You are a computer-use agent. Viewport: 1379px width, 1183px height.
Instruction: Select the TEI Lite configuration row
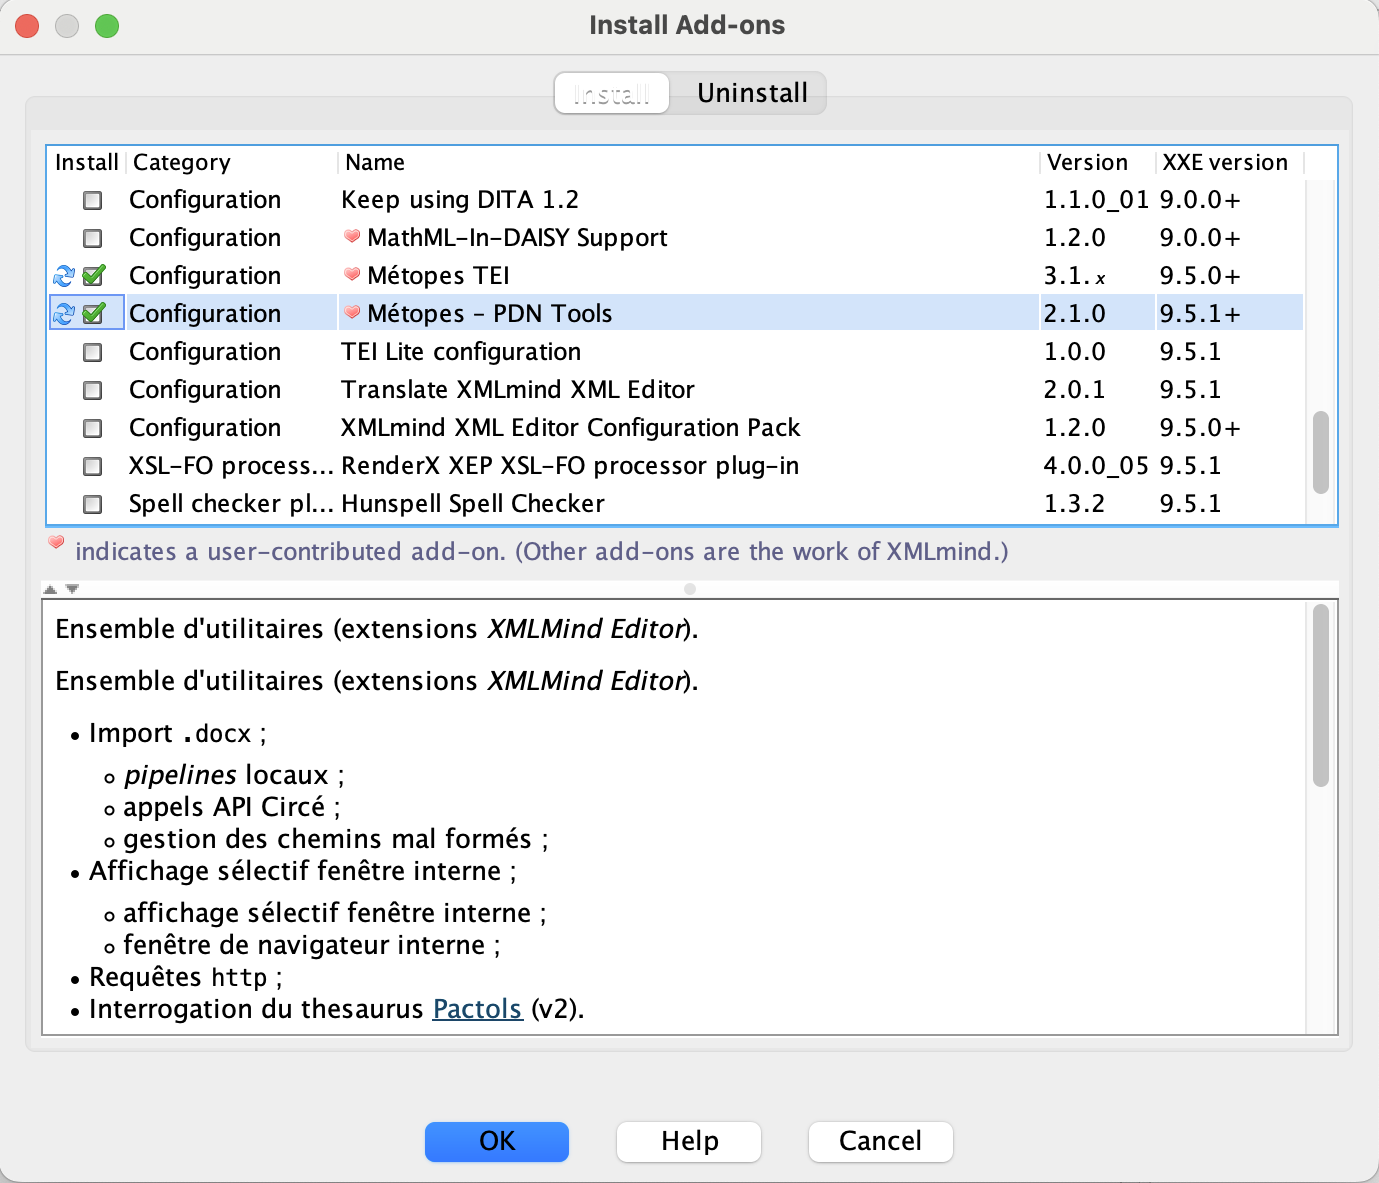point(676,352)
